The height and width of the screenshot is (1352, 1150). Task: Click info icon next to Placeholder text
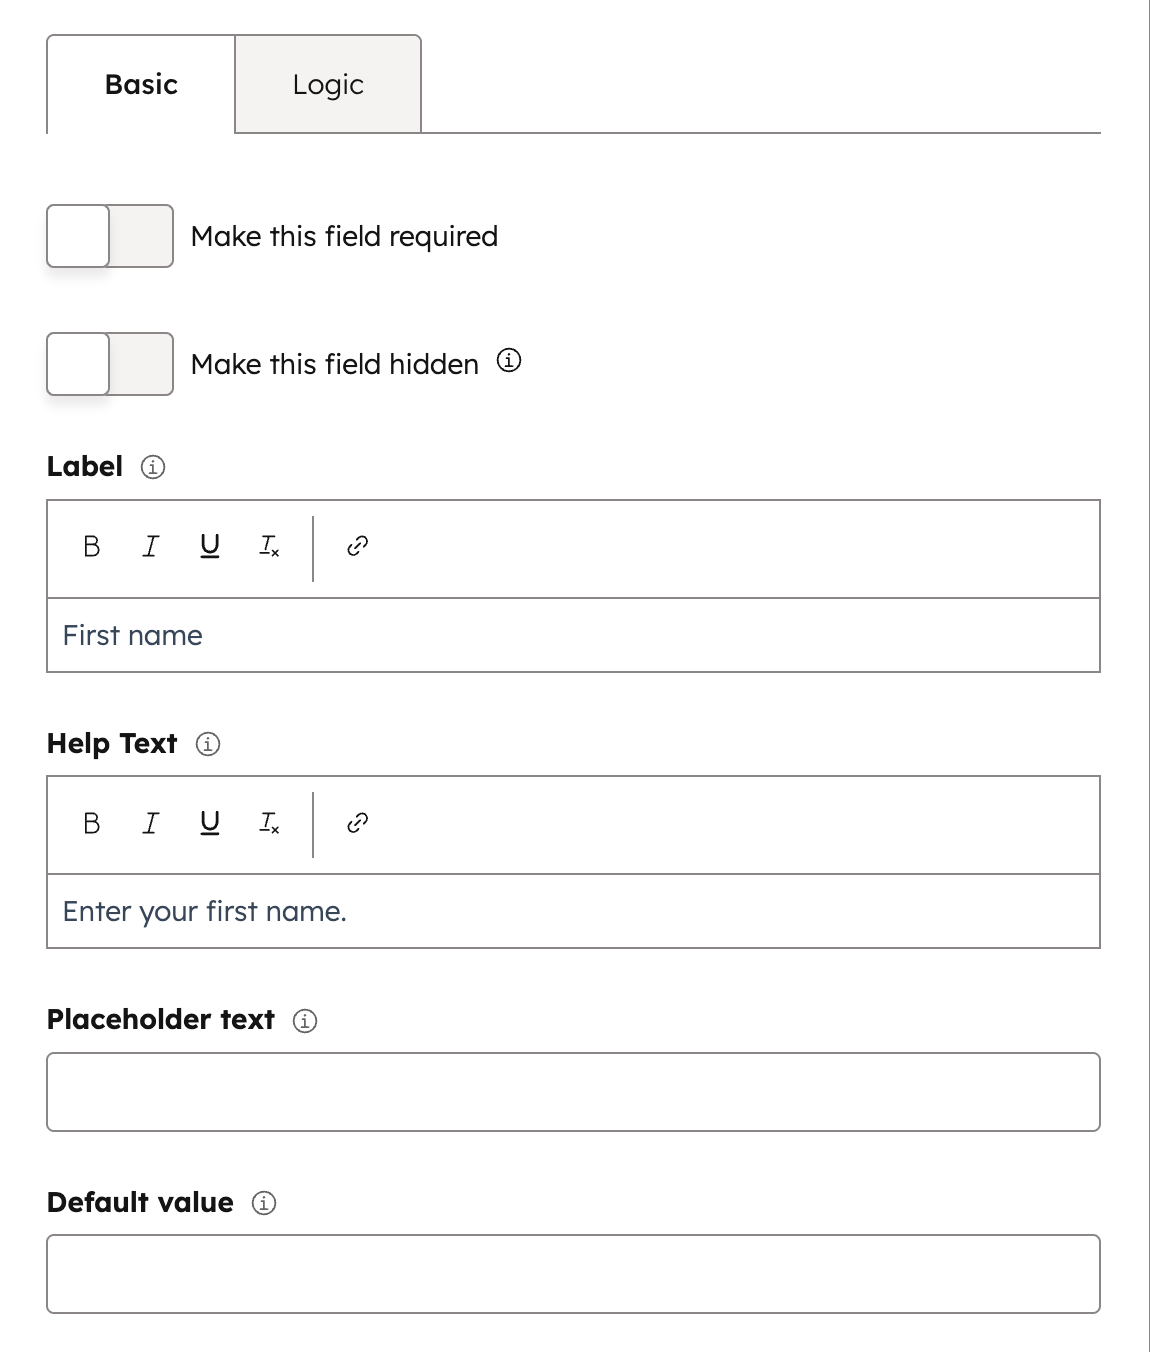click(x=305, y=1021)
